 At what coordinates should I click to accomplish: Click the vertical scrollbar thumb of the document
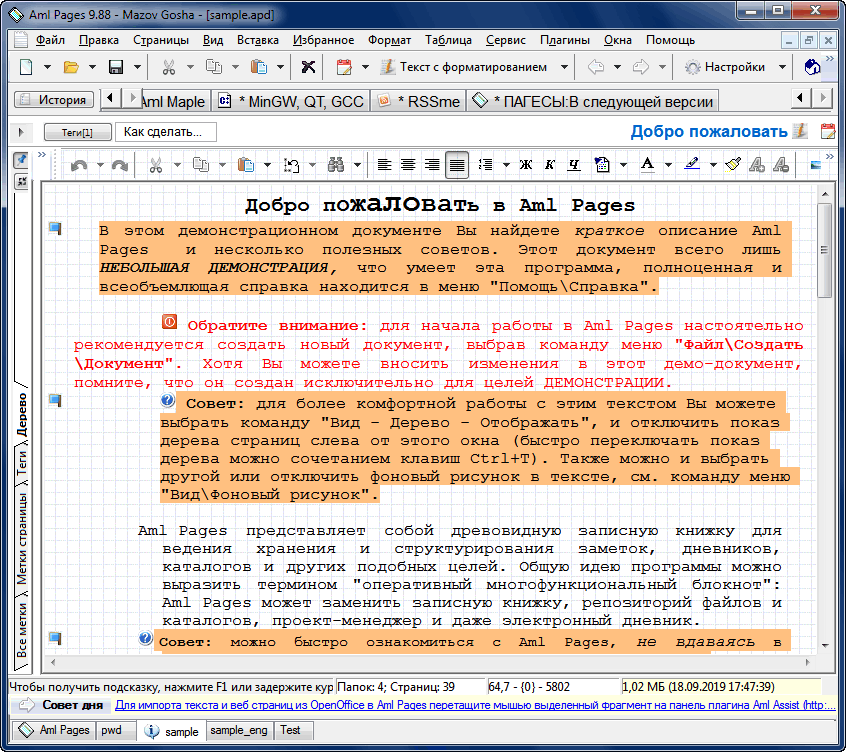[x=824, y=250]
